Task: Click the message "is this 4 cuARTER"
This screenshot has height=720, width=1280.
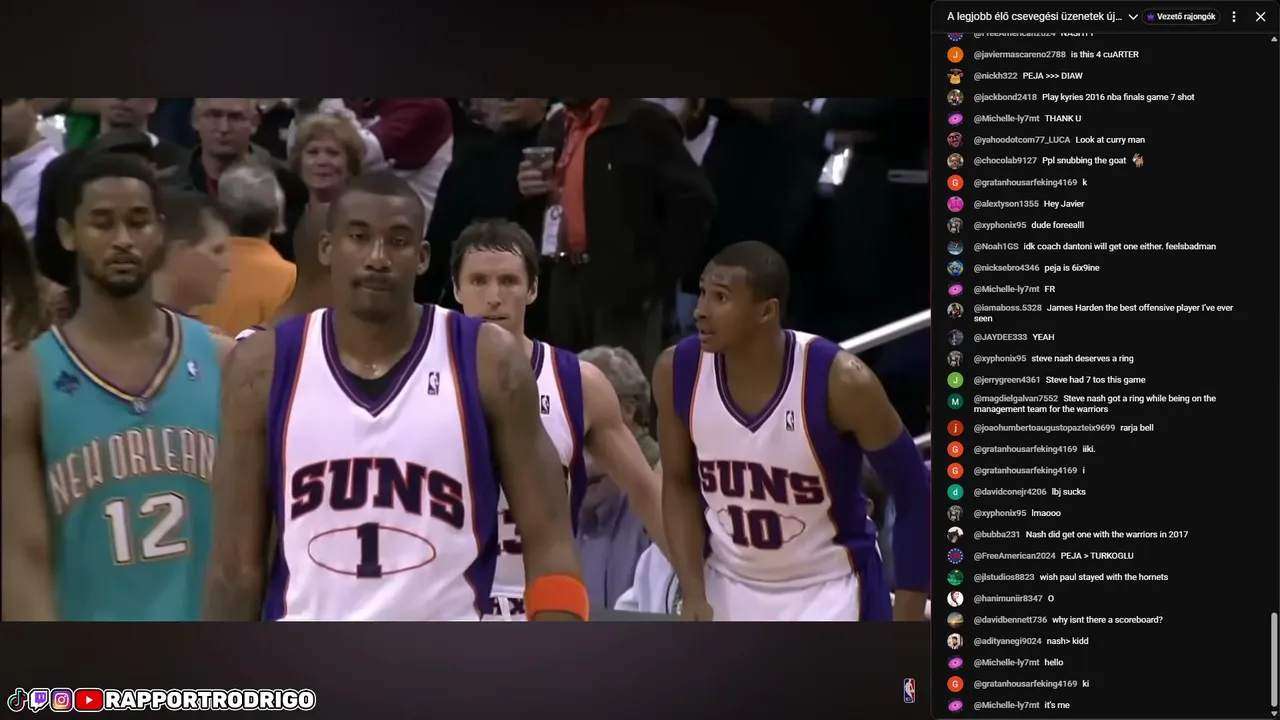Action: [x=1105, y=54]
